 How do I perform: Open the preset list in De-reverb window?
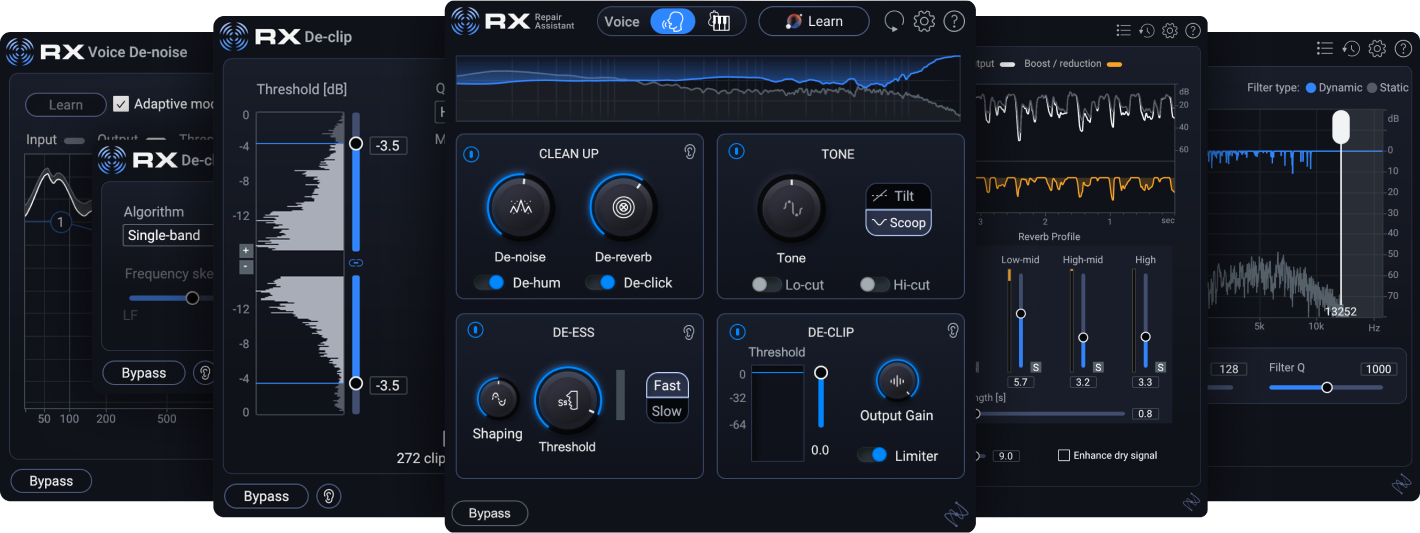1123,31
